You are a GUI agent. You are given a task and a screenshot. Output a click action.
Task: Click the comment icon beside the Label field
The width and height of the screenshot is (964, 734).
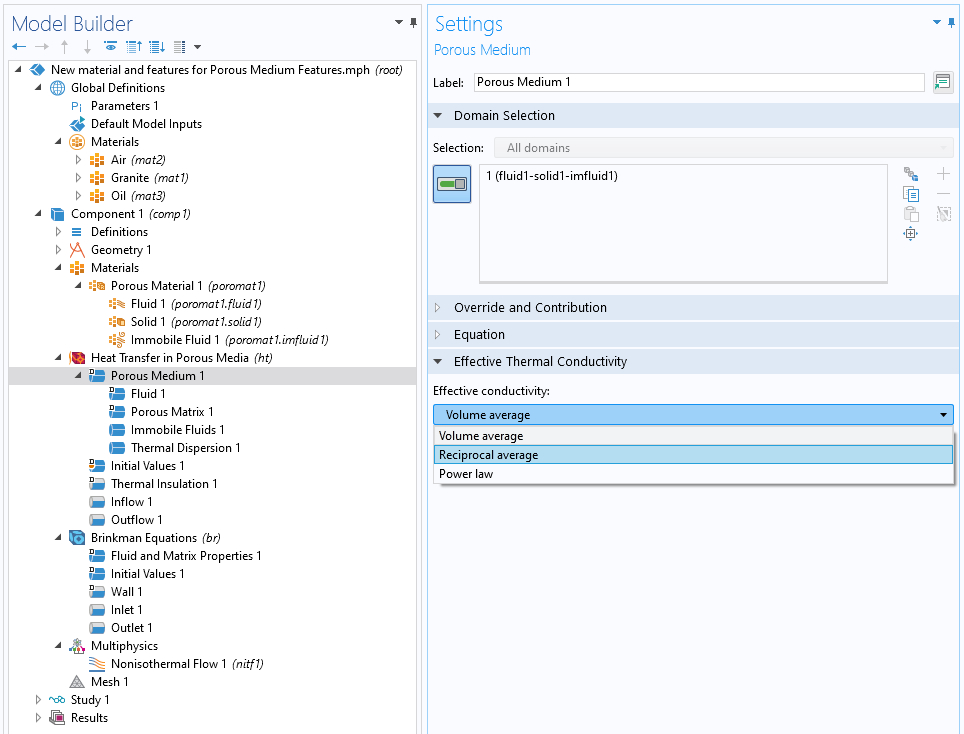(942, 82)
